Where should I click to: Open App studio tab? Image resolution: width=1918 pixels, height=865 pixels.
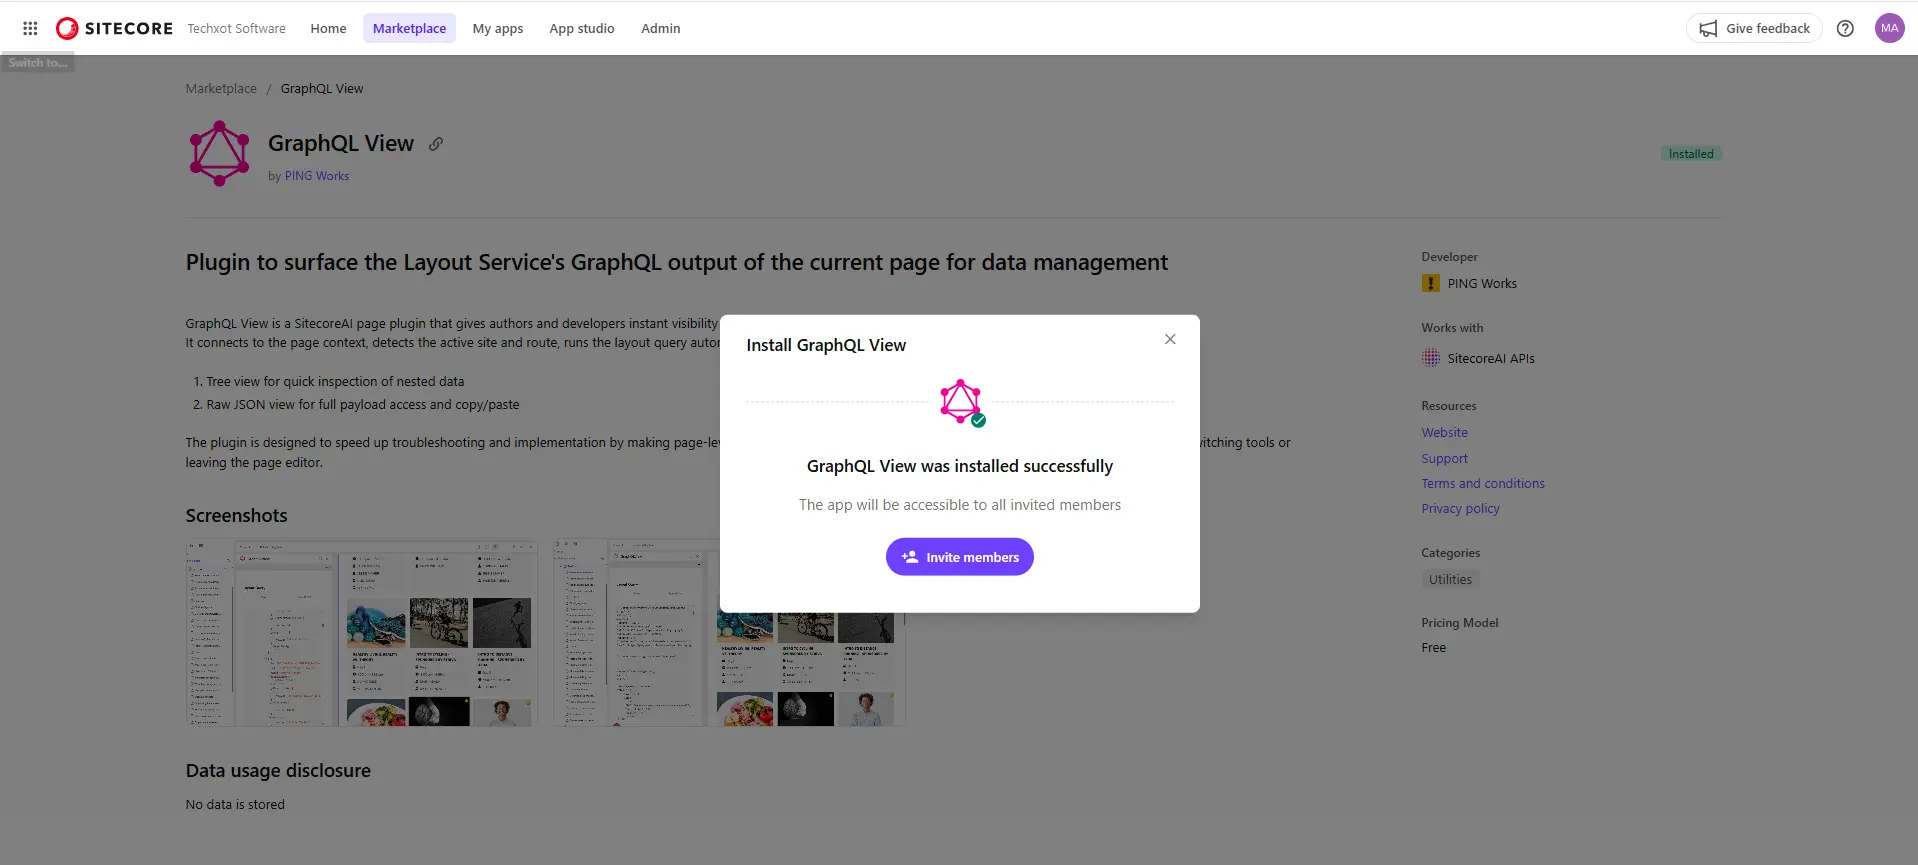point(582,28)
